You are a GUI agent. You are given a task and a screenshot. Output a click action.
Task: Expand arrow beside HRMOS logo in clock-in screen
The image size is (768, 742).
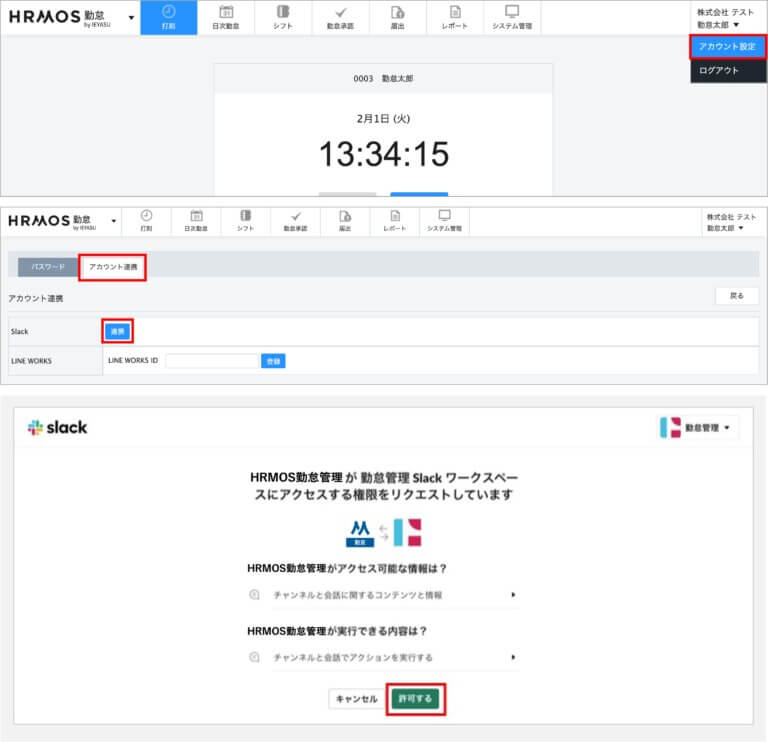[x=131, y=18]
